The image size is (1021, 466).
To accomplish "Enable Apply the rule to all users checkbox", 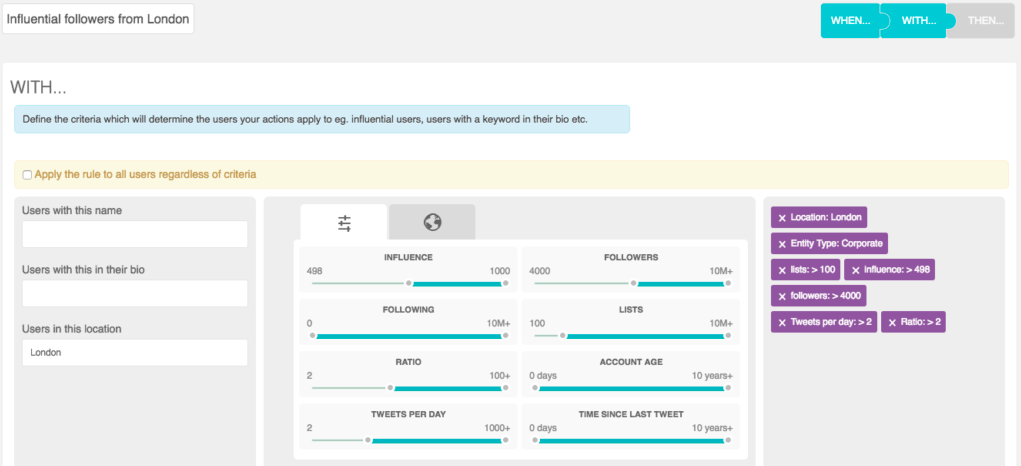I will coord(27,174).
